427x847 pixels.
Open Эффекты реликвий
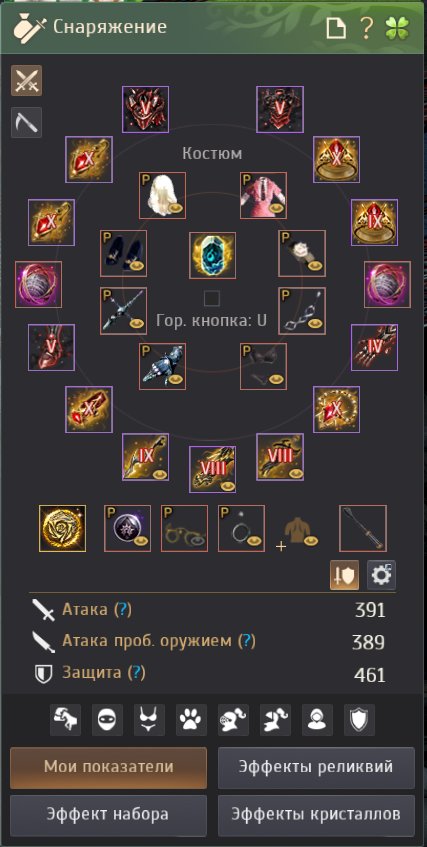click(316, 768)
